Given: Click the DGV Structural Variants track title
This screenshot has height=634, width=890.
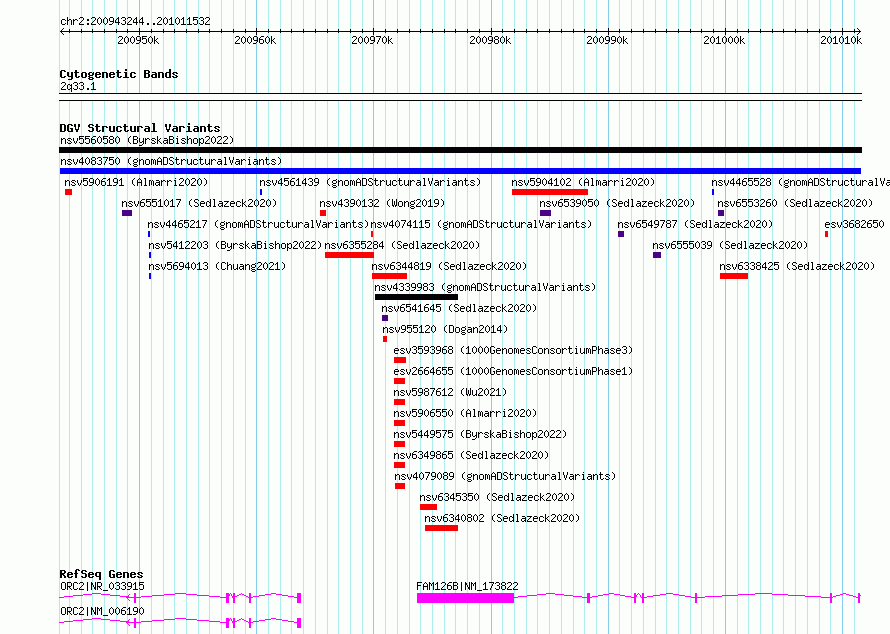Looking at the screenshot, I should point(140,128).
